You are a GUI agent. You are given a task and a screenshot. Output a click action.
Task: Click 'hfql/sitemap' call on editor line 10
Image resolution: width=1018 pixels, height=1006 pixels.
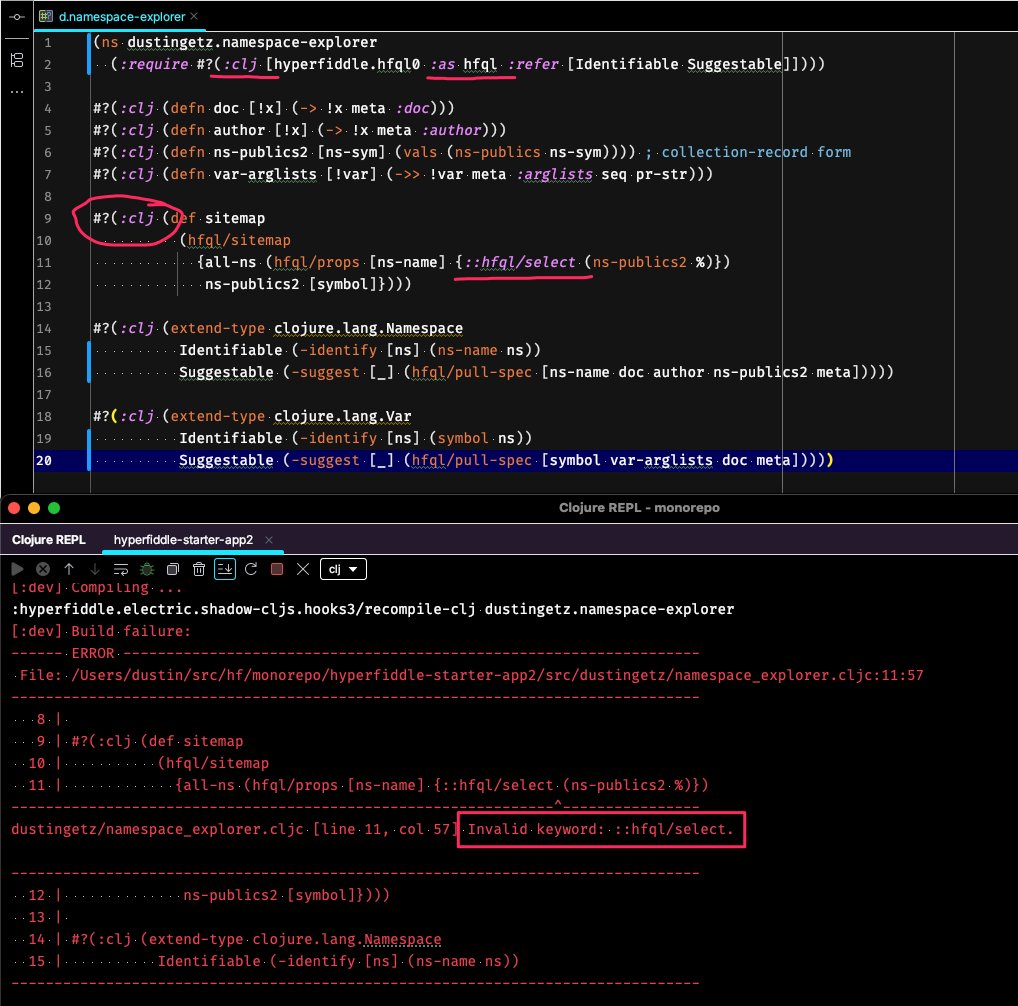click(239, 240)
